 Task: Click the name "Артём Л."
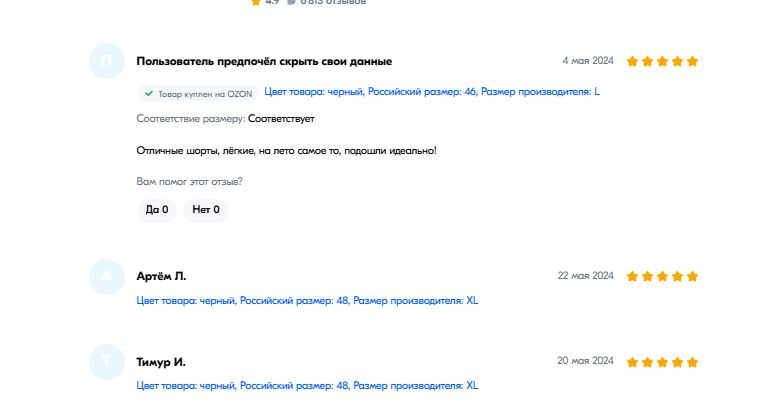pyautogui.click(x=161, y=276)
